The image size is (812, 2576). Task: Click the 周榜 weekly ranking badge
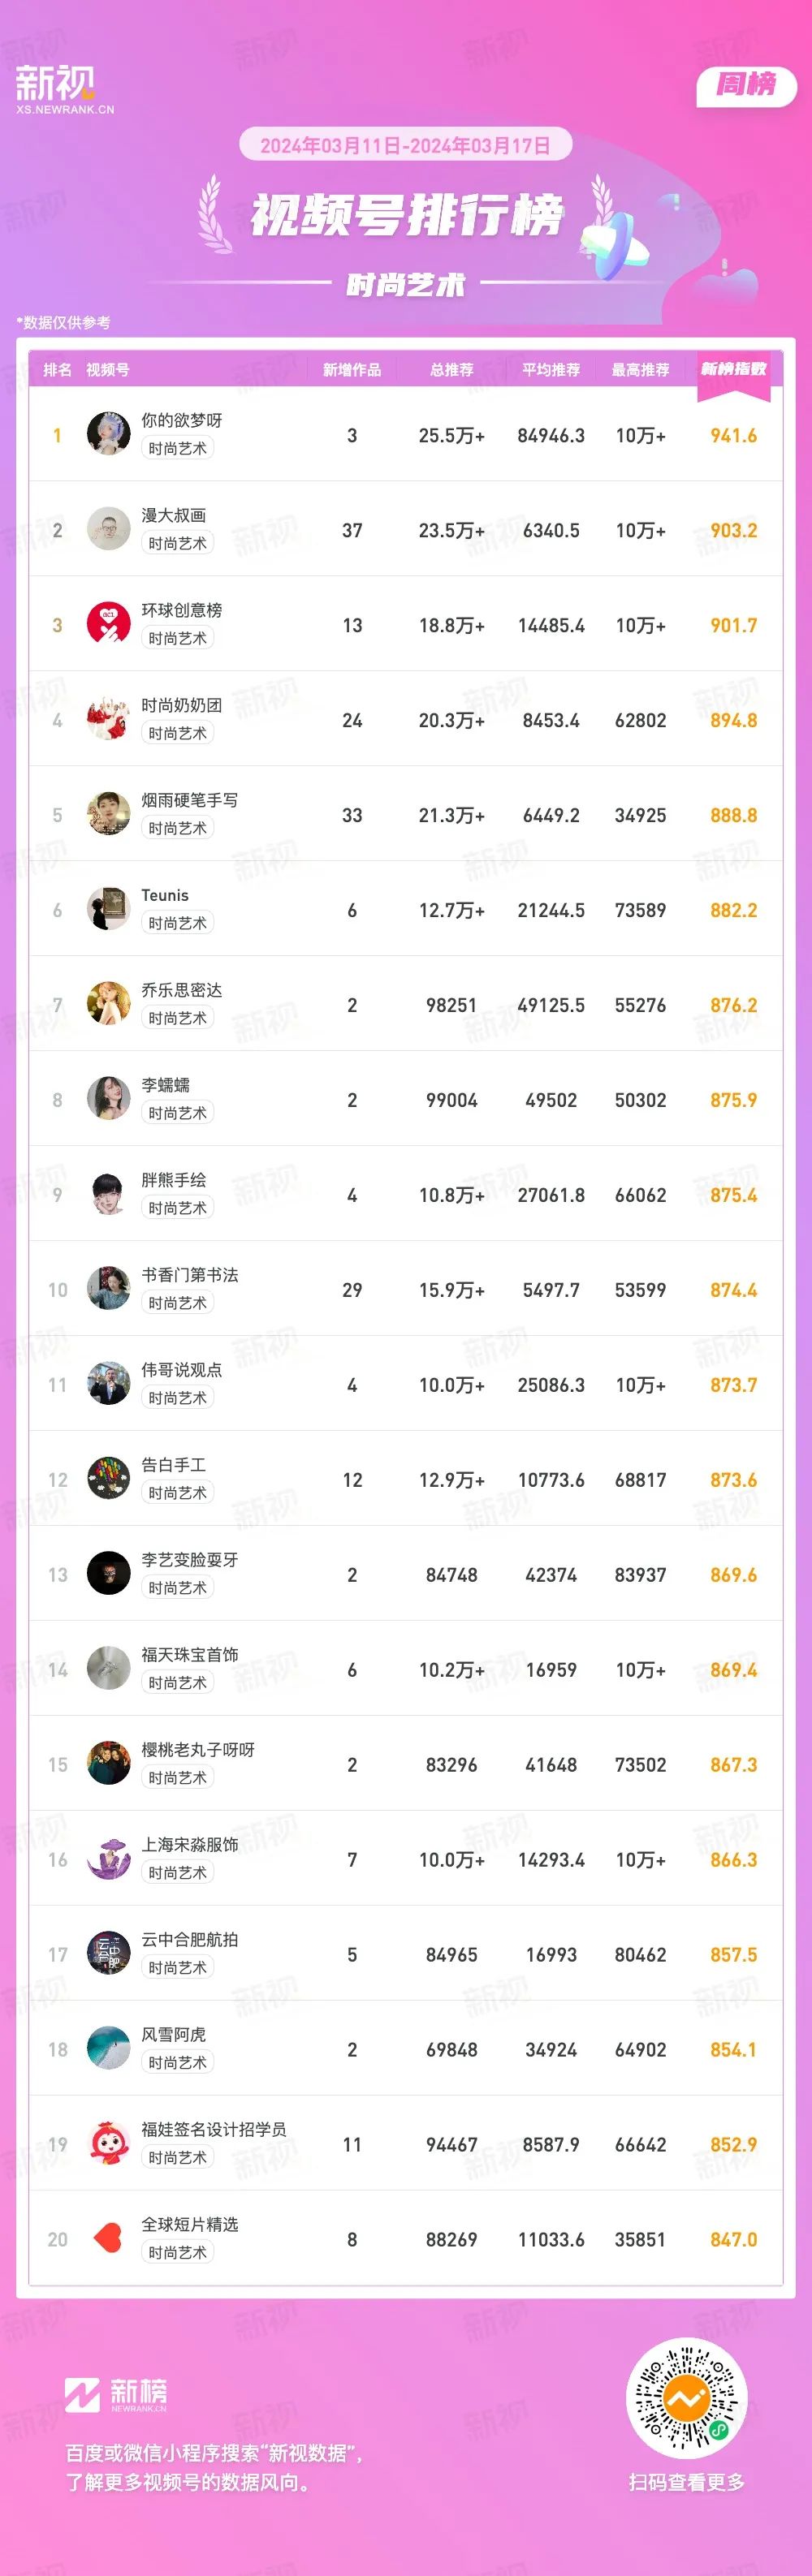point(746,86)
